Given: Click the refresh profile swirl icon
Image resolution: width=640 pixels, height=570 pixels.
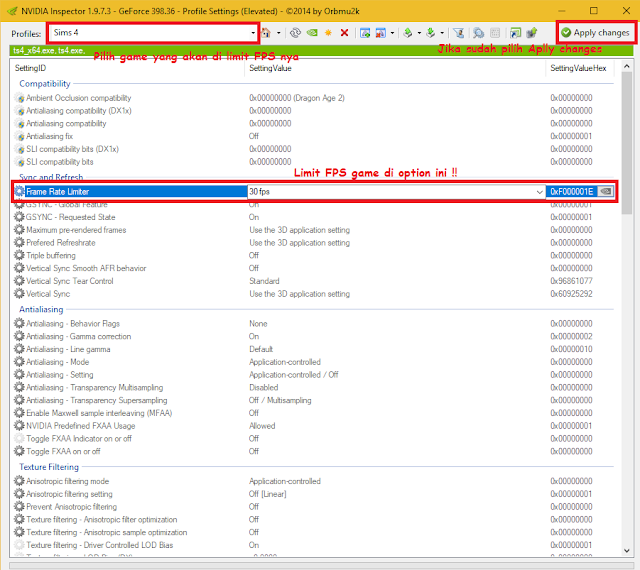Looking at the screenshot, I should point(295,33).
